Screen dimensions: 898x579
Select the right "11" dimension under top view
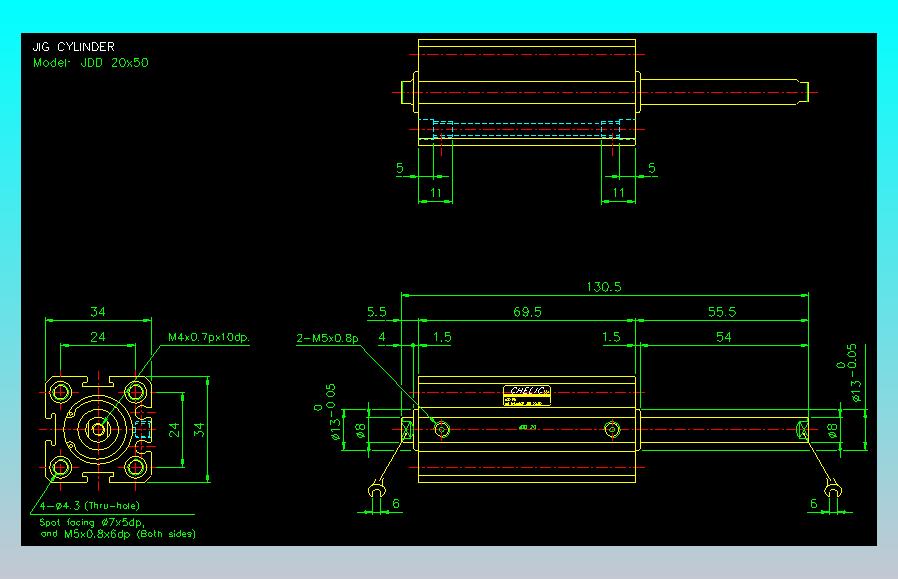(619, 193)
